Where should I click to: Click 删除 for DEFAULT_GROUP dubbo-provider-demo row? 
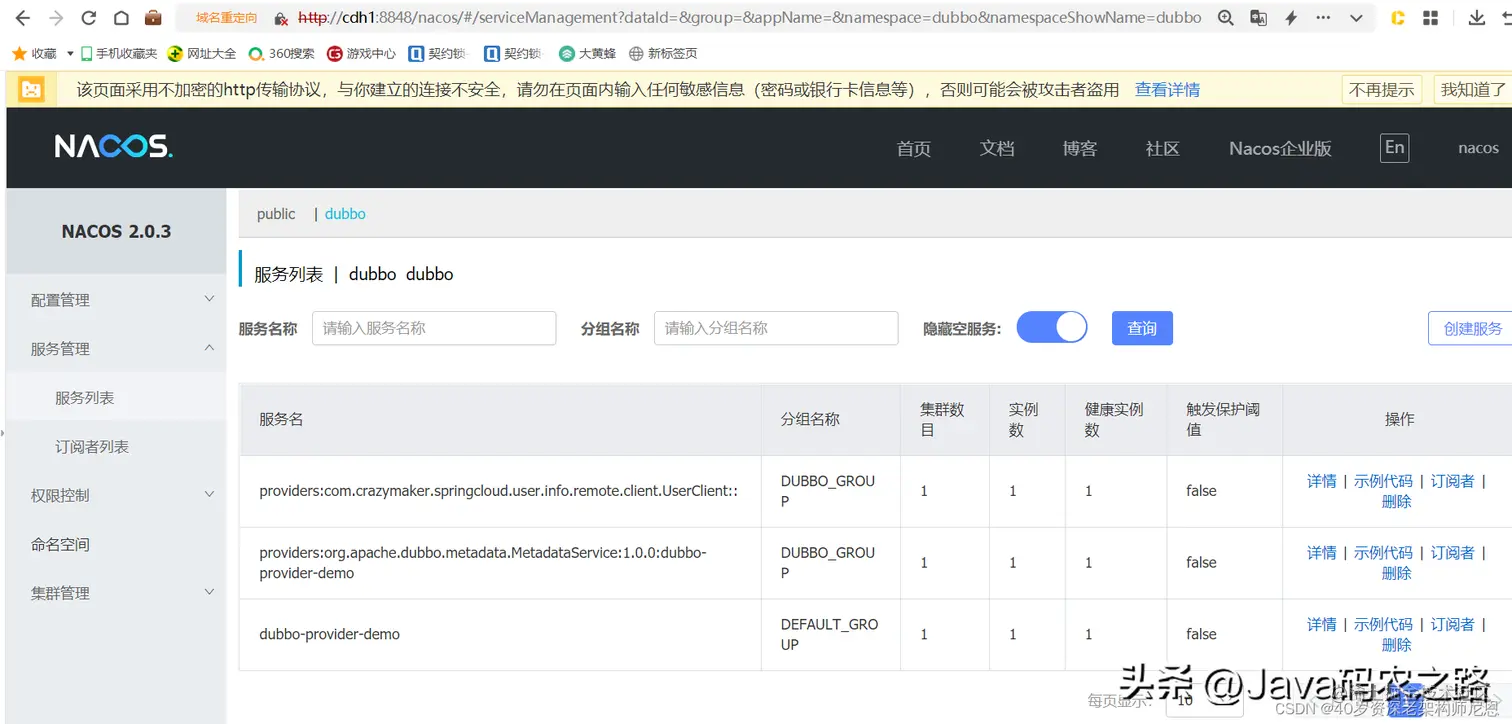click(x=1396, y=646)
